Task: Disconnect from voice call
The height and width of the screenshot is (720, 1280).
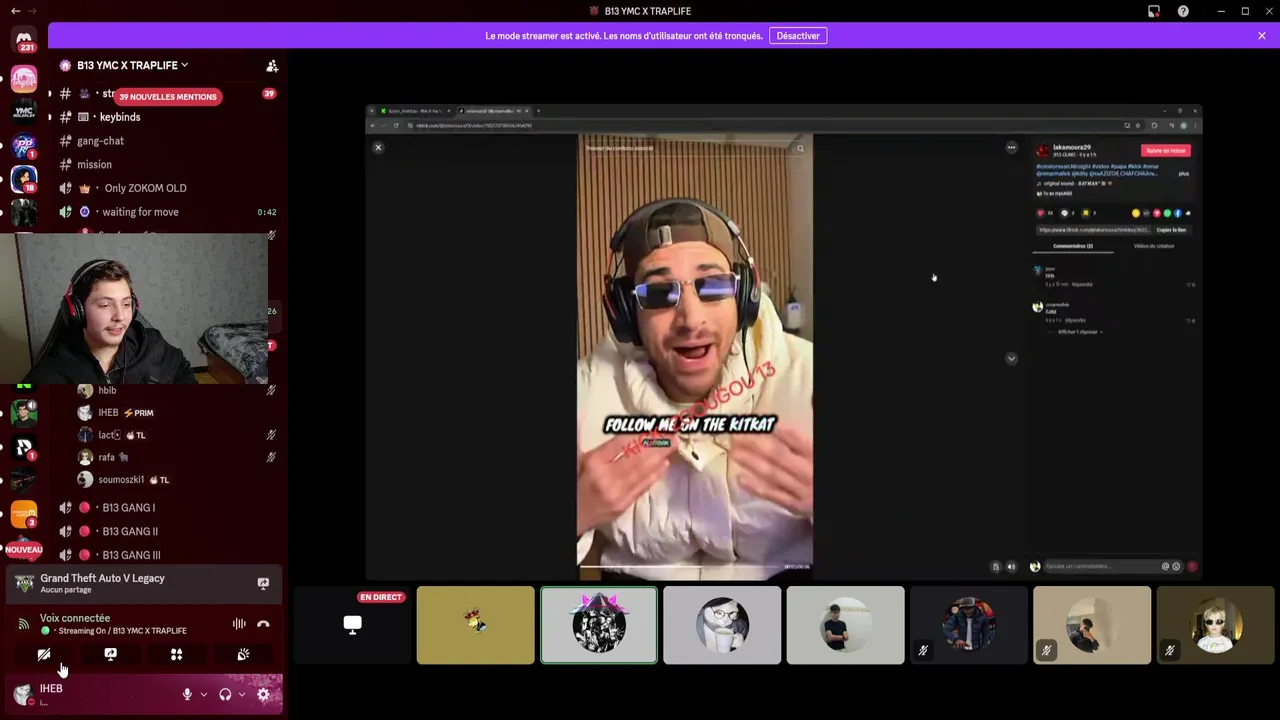Action: [x=263, y=624]
